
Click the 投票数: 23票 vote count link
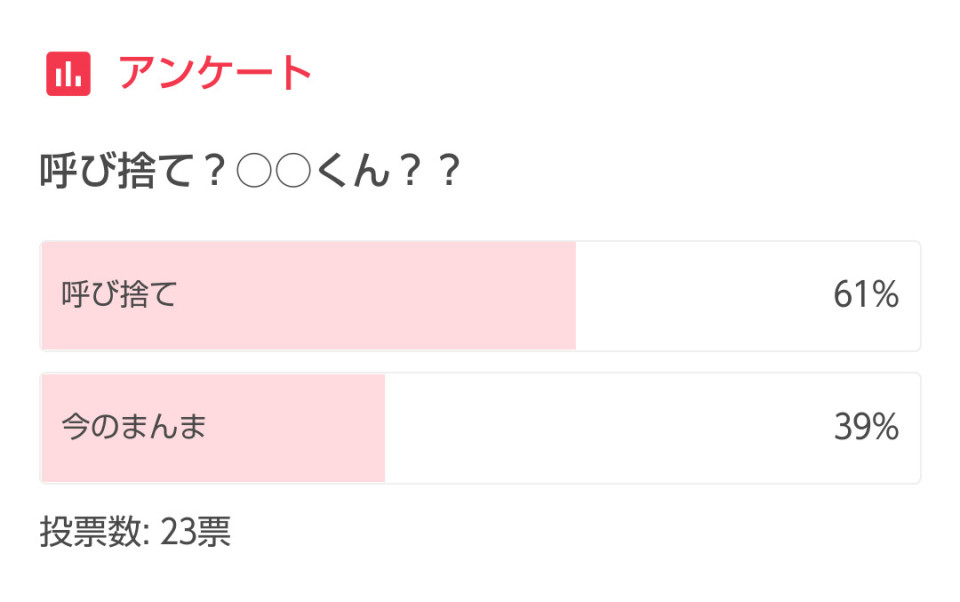tap(137, 534)
